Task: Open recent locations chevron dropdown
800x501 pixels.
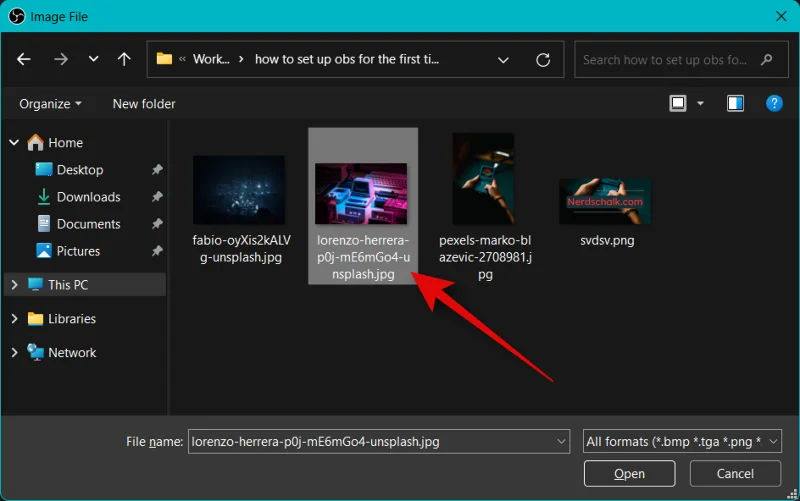Action: point(93,59)
